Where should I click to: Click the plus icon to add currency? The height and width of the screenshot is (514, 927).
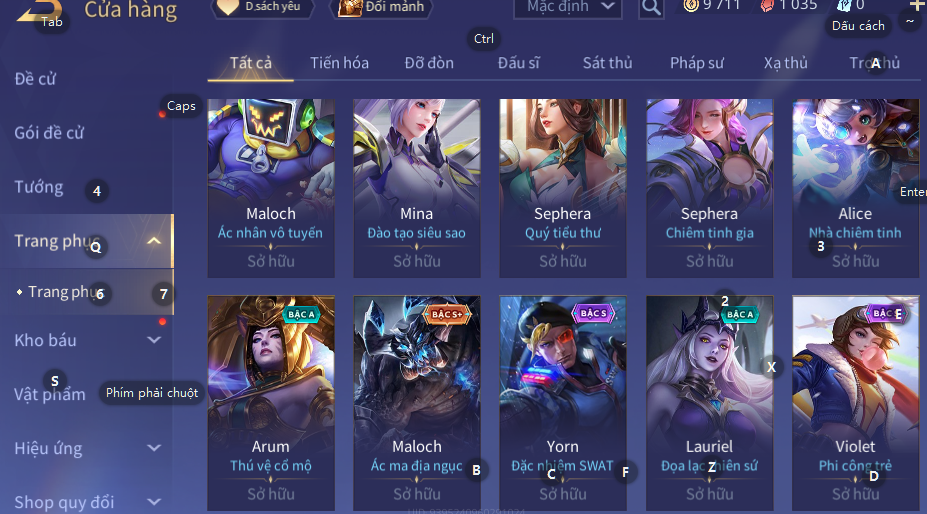(x=917, y=5)
